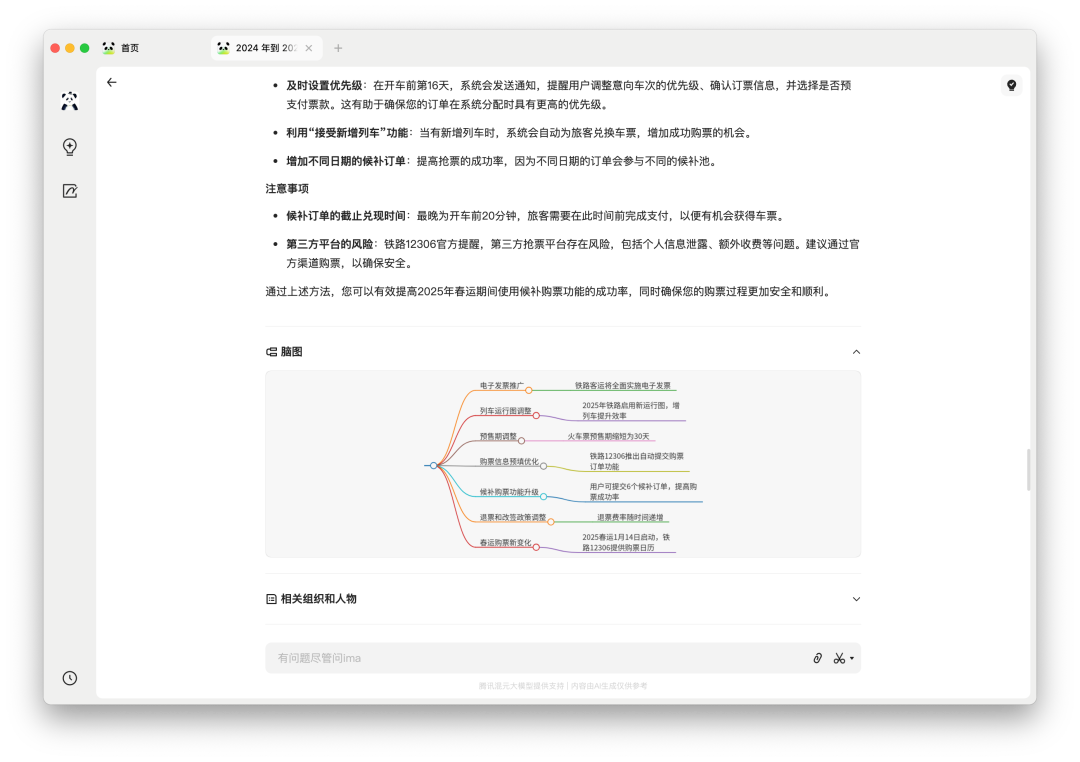Click bold text 第三方平台的风险
The image size is (1080, 762).
coord(330,245)
